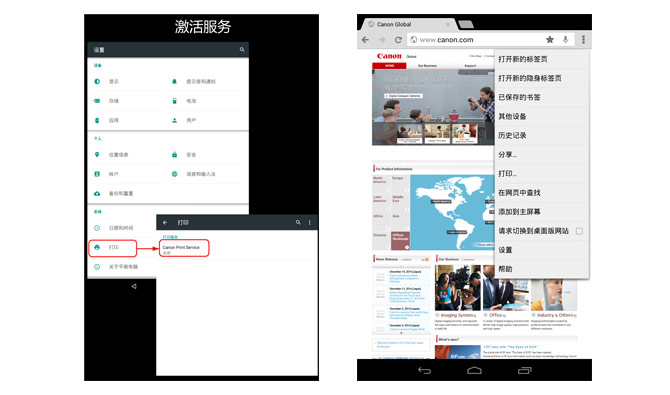Tap the search icon in Settings header
The width and height of the screenshot is (670, 395).
242,50
